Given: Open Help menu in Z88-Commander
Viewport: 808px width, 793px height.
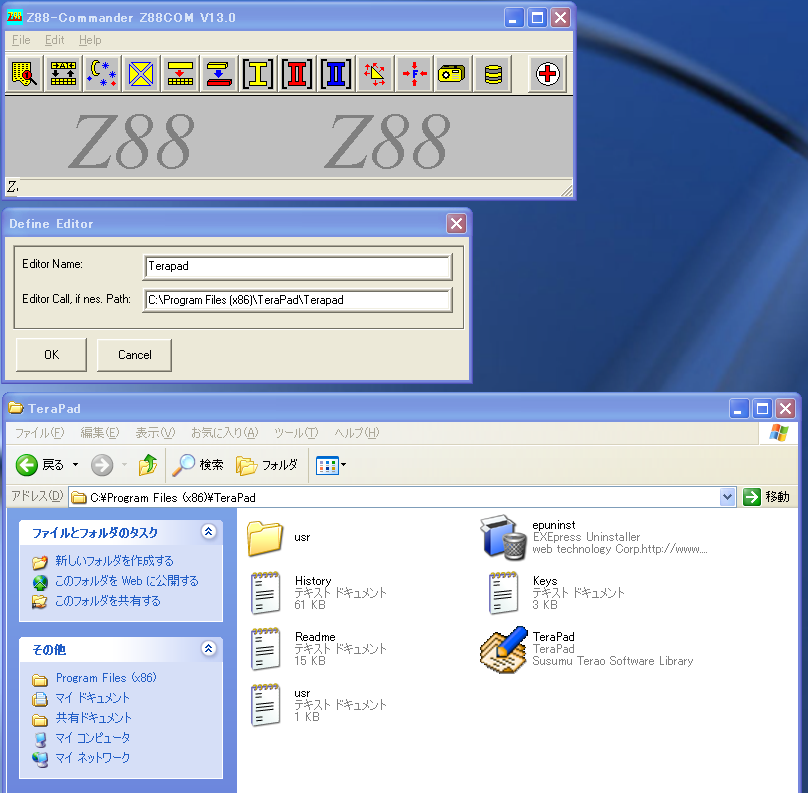Looking at the screenshot, I should coord(90,40).
